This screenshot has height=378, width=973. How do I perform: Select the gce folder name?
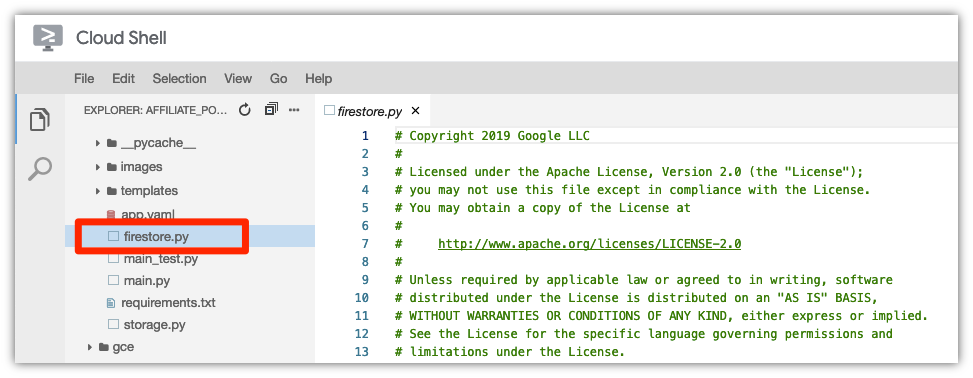123,347
